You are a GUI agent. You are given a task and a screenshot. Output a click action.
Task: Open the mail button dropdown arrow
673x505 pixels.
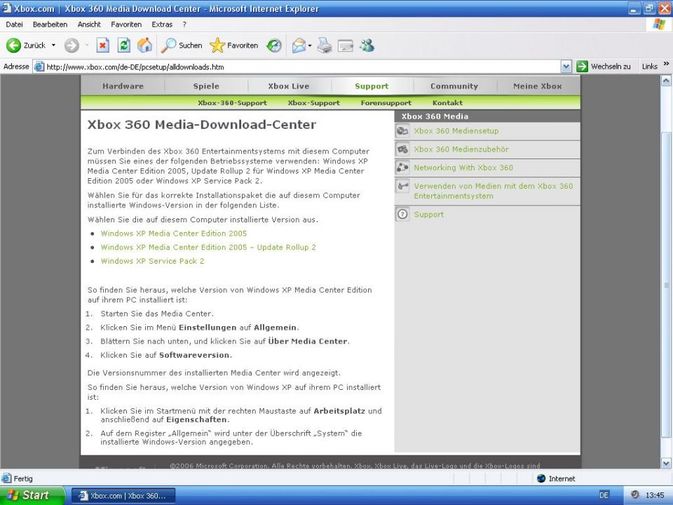click(309, 45)
